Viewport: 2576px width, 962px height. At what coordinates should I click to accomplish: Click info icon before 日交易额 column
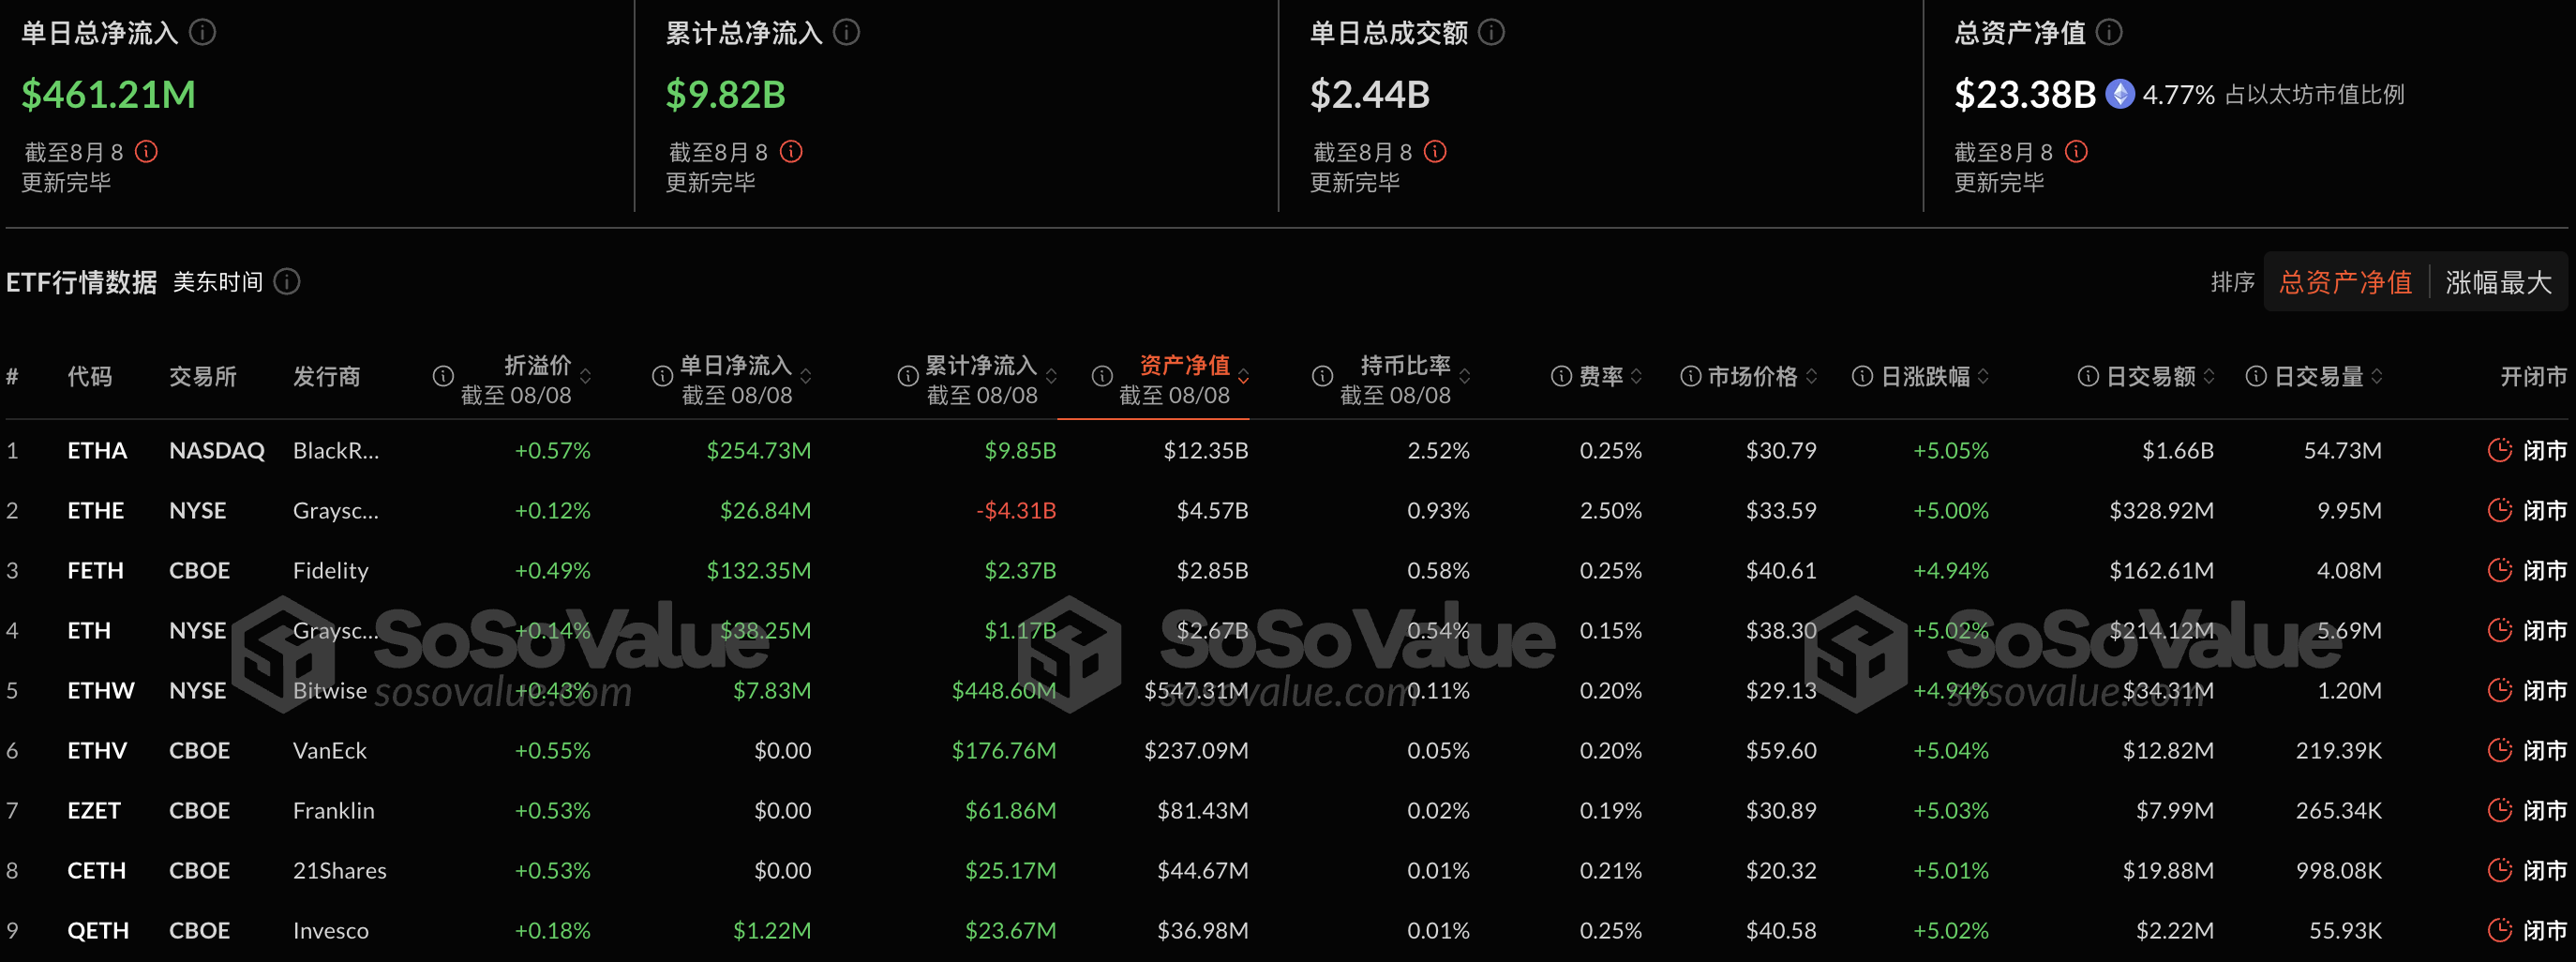2088,376
